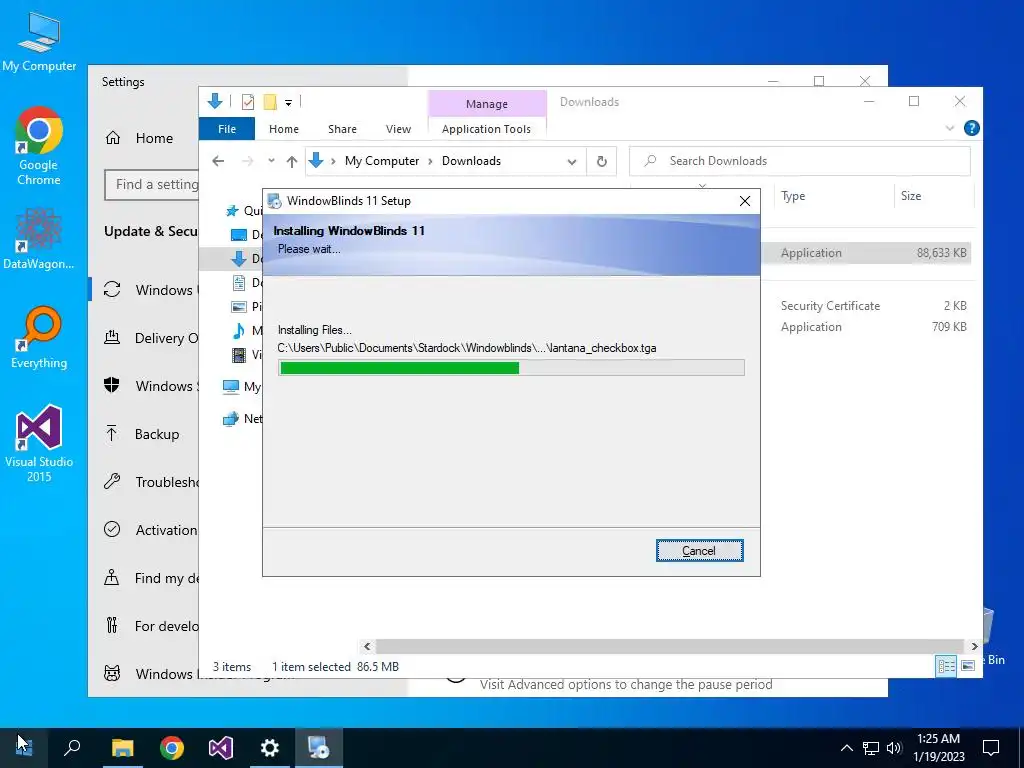Open Google Chrome desktop shortcut

click(39, 146)
